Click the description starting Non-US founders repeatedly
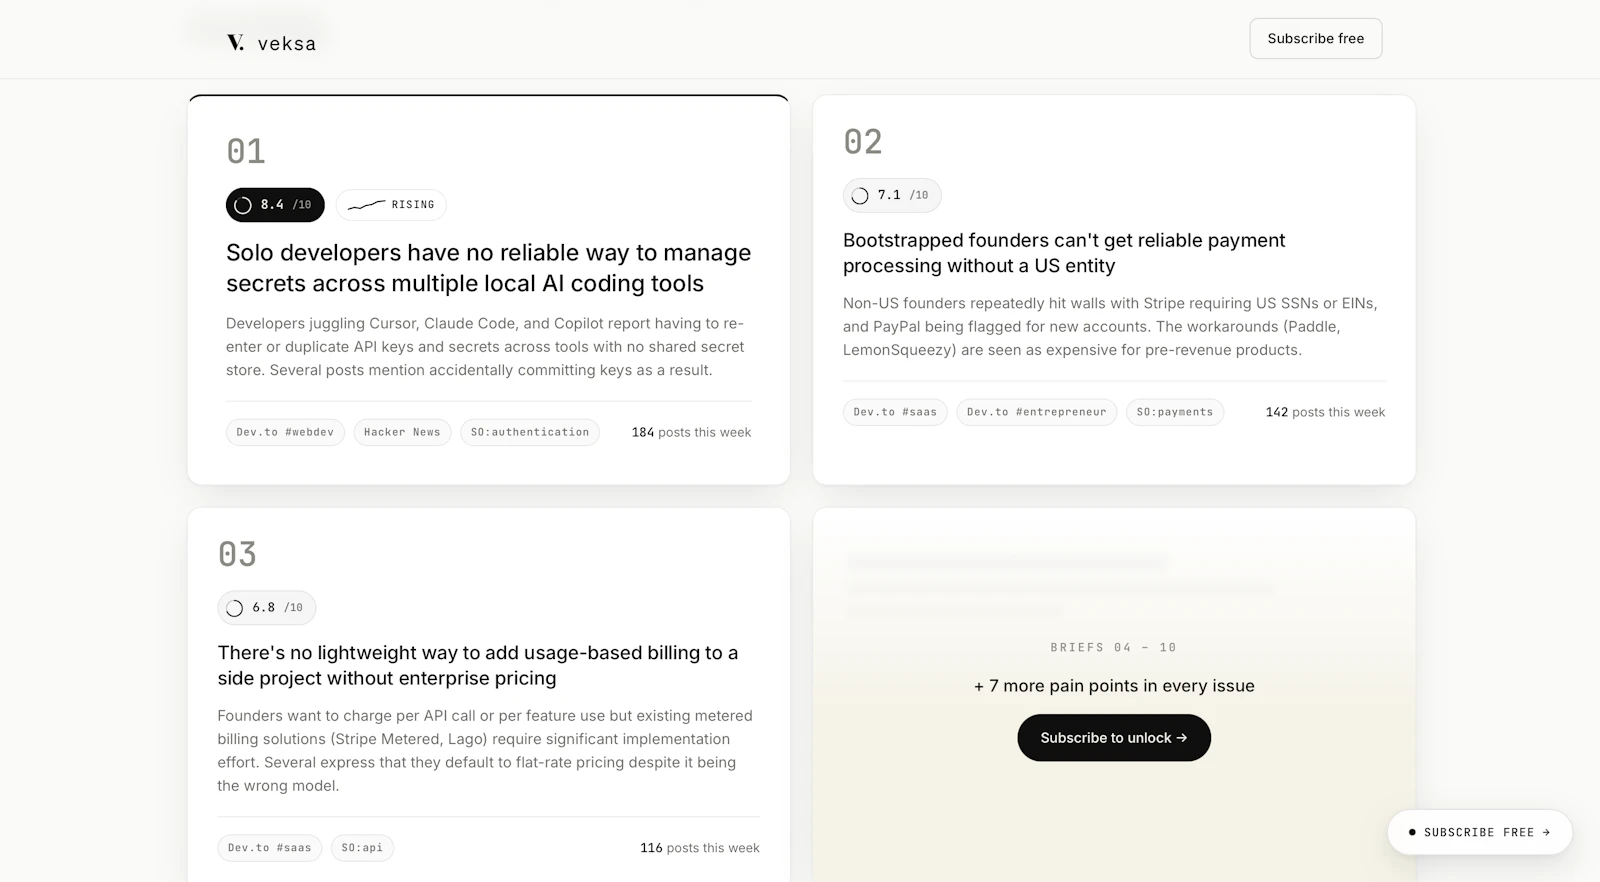Image resolution: width=1600 pixels, height=882 pixels. (x=1110, y=327)
